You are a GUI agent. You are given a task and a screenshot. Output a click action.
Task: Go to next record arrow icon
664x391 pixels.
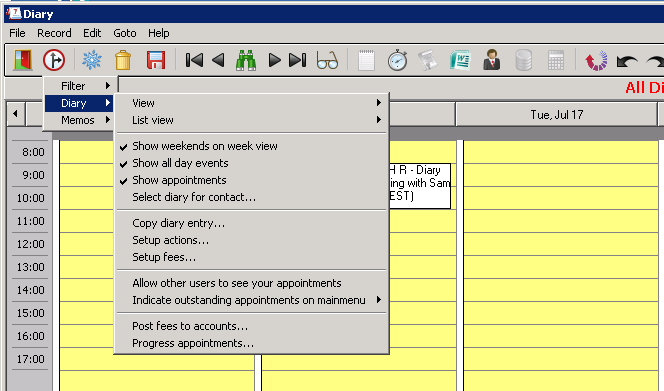point(274,60)
